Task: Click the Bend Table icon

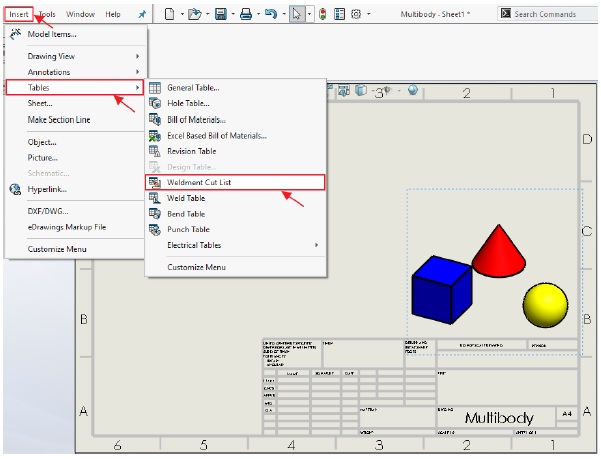Action: (155, 214)
